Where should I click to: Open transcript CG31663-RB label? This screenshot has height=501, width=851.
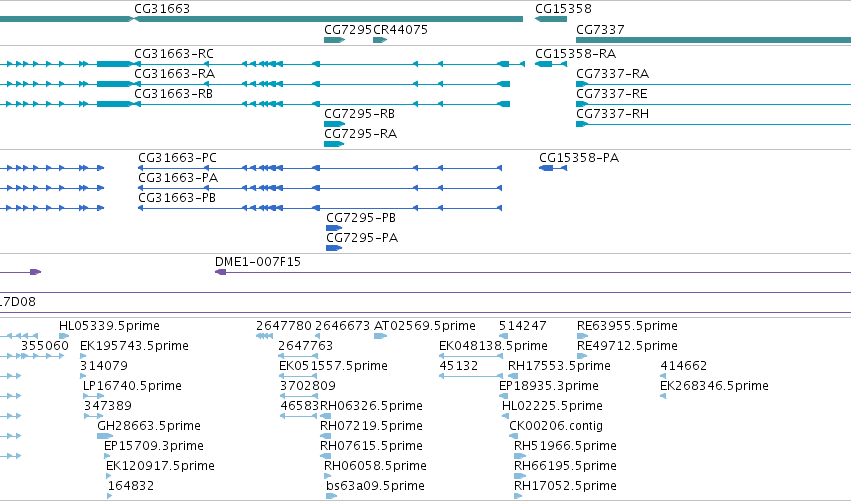click(174, 93)
